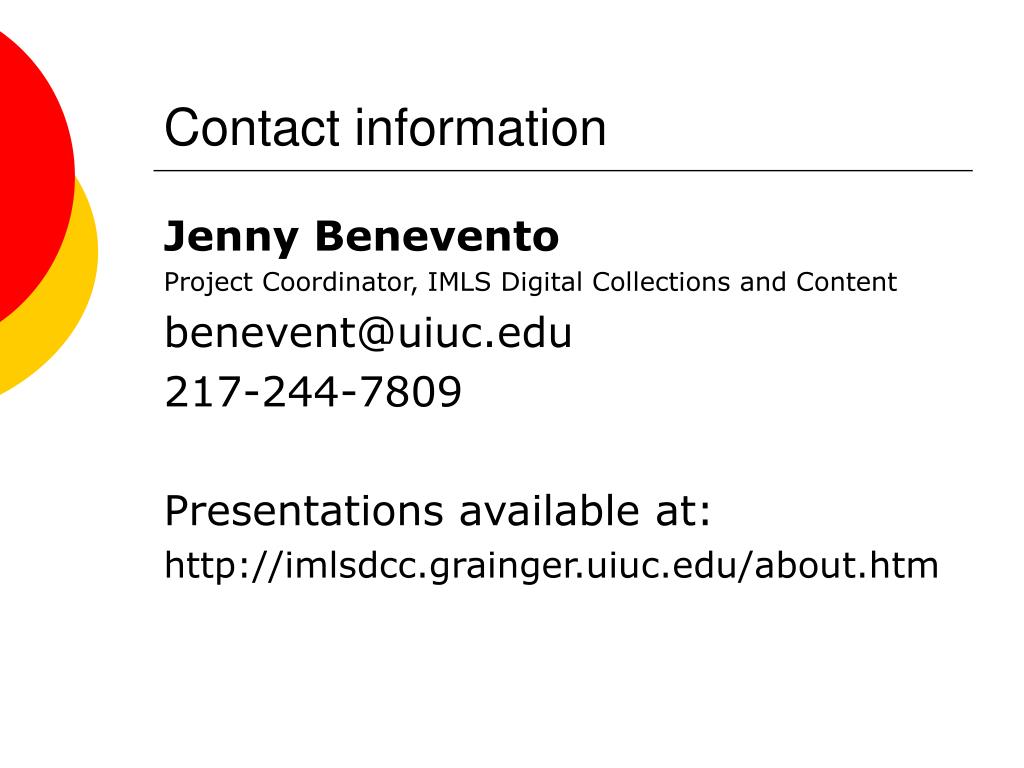Click the phone number 217-244-7809
Viewport: 1024px width, 768px height.
313,392
